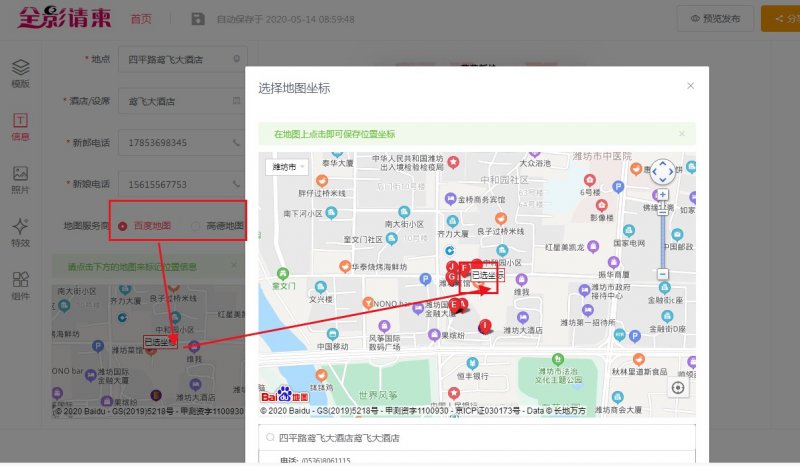Click the orange share button
The height and width of the screenshot is (466, 800).
781,18
